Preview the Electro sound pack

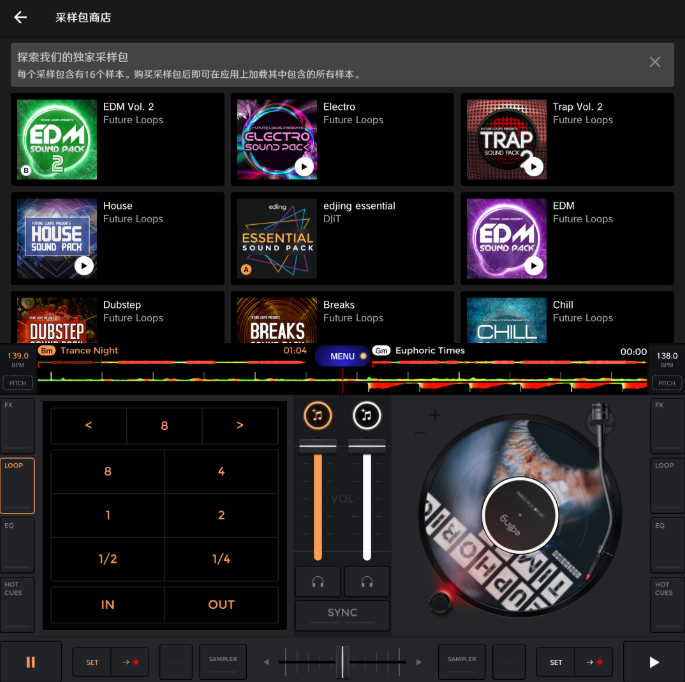(x=304, y=167)
